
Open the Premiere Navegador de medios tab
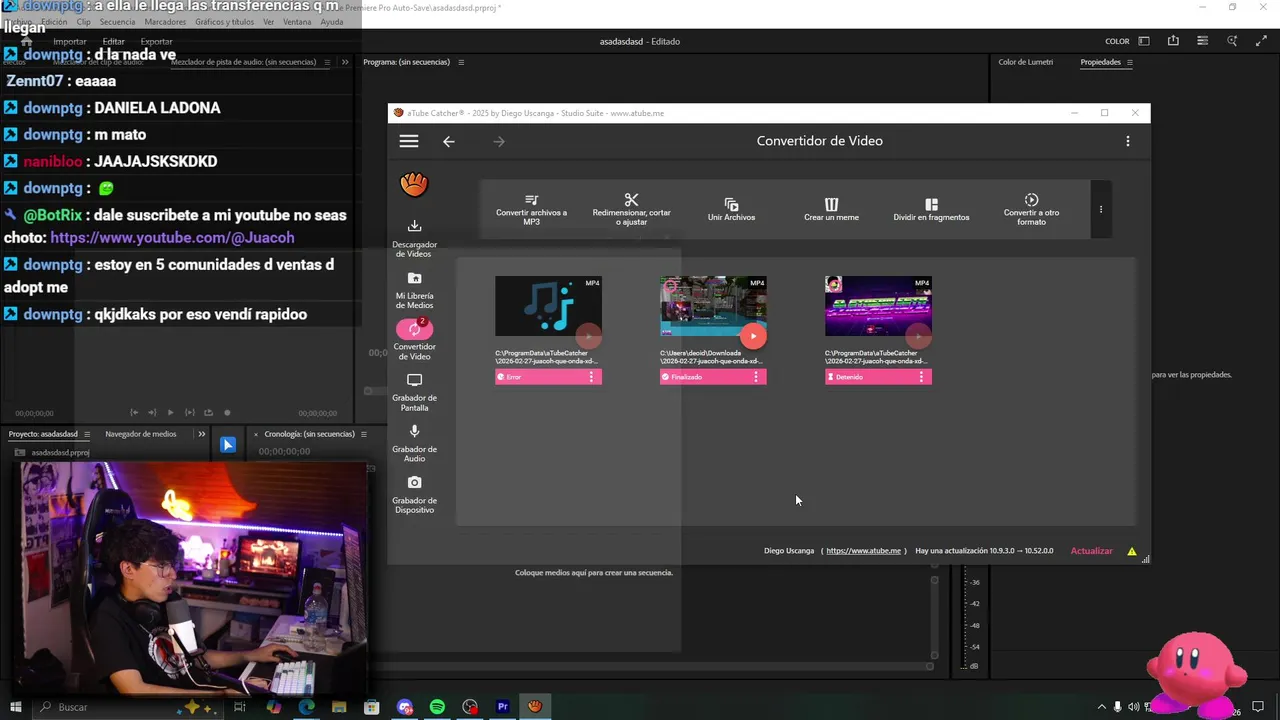click(140, 434)
